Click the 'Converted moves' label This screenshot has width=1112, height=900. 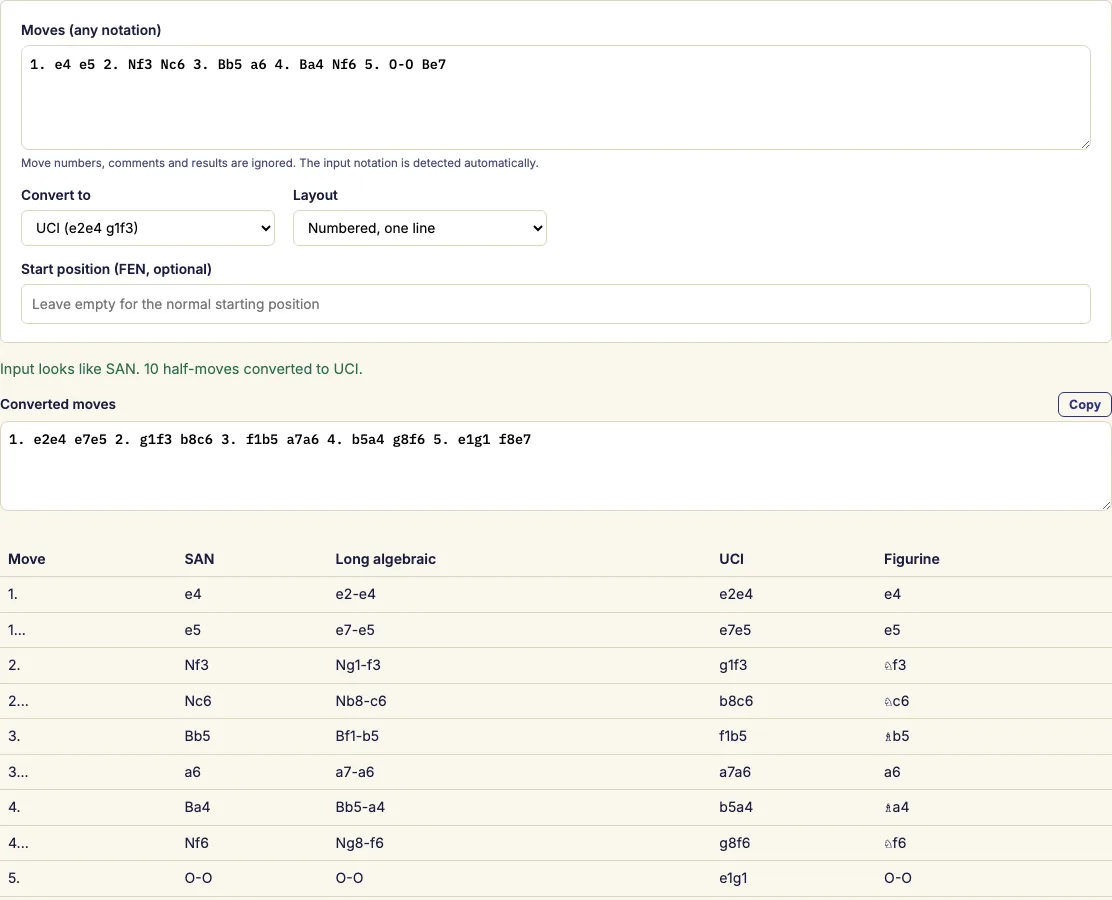point(57,404)
